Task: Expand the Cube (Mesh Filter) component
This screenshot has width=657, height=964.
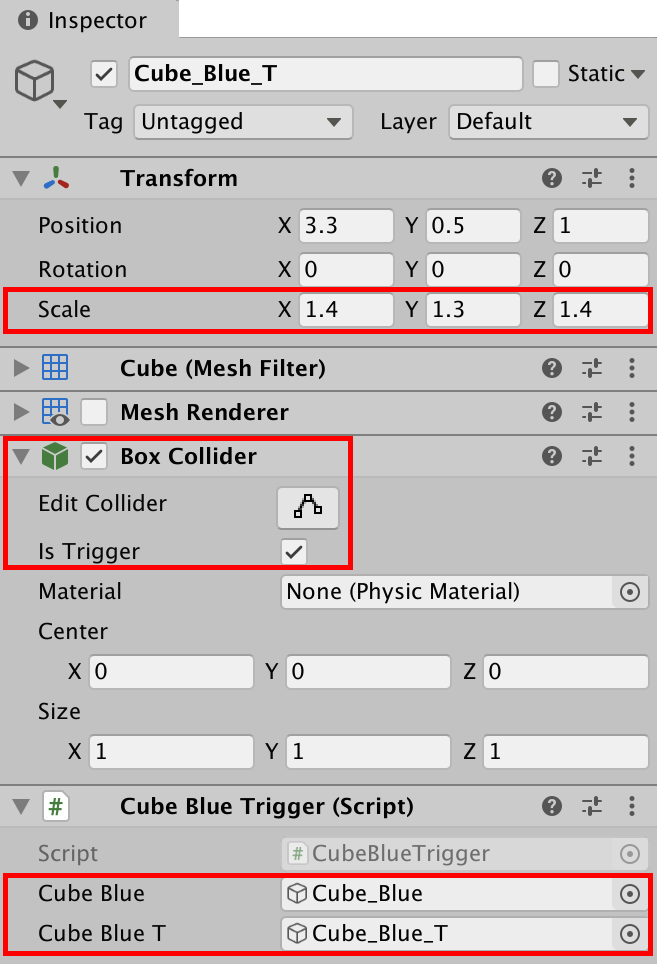Action: click(x=21, y=369)
